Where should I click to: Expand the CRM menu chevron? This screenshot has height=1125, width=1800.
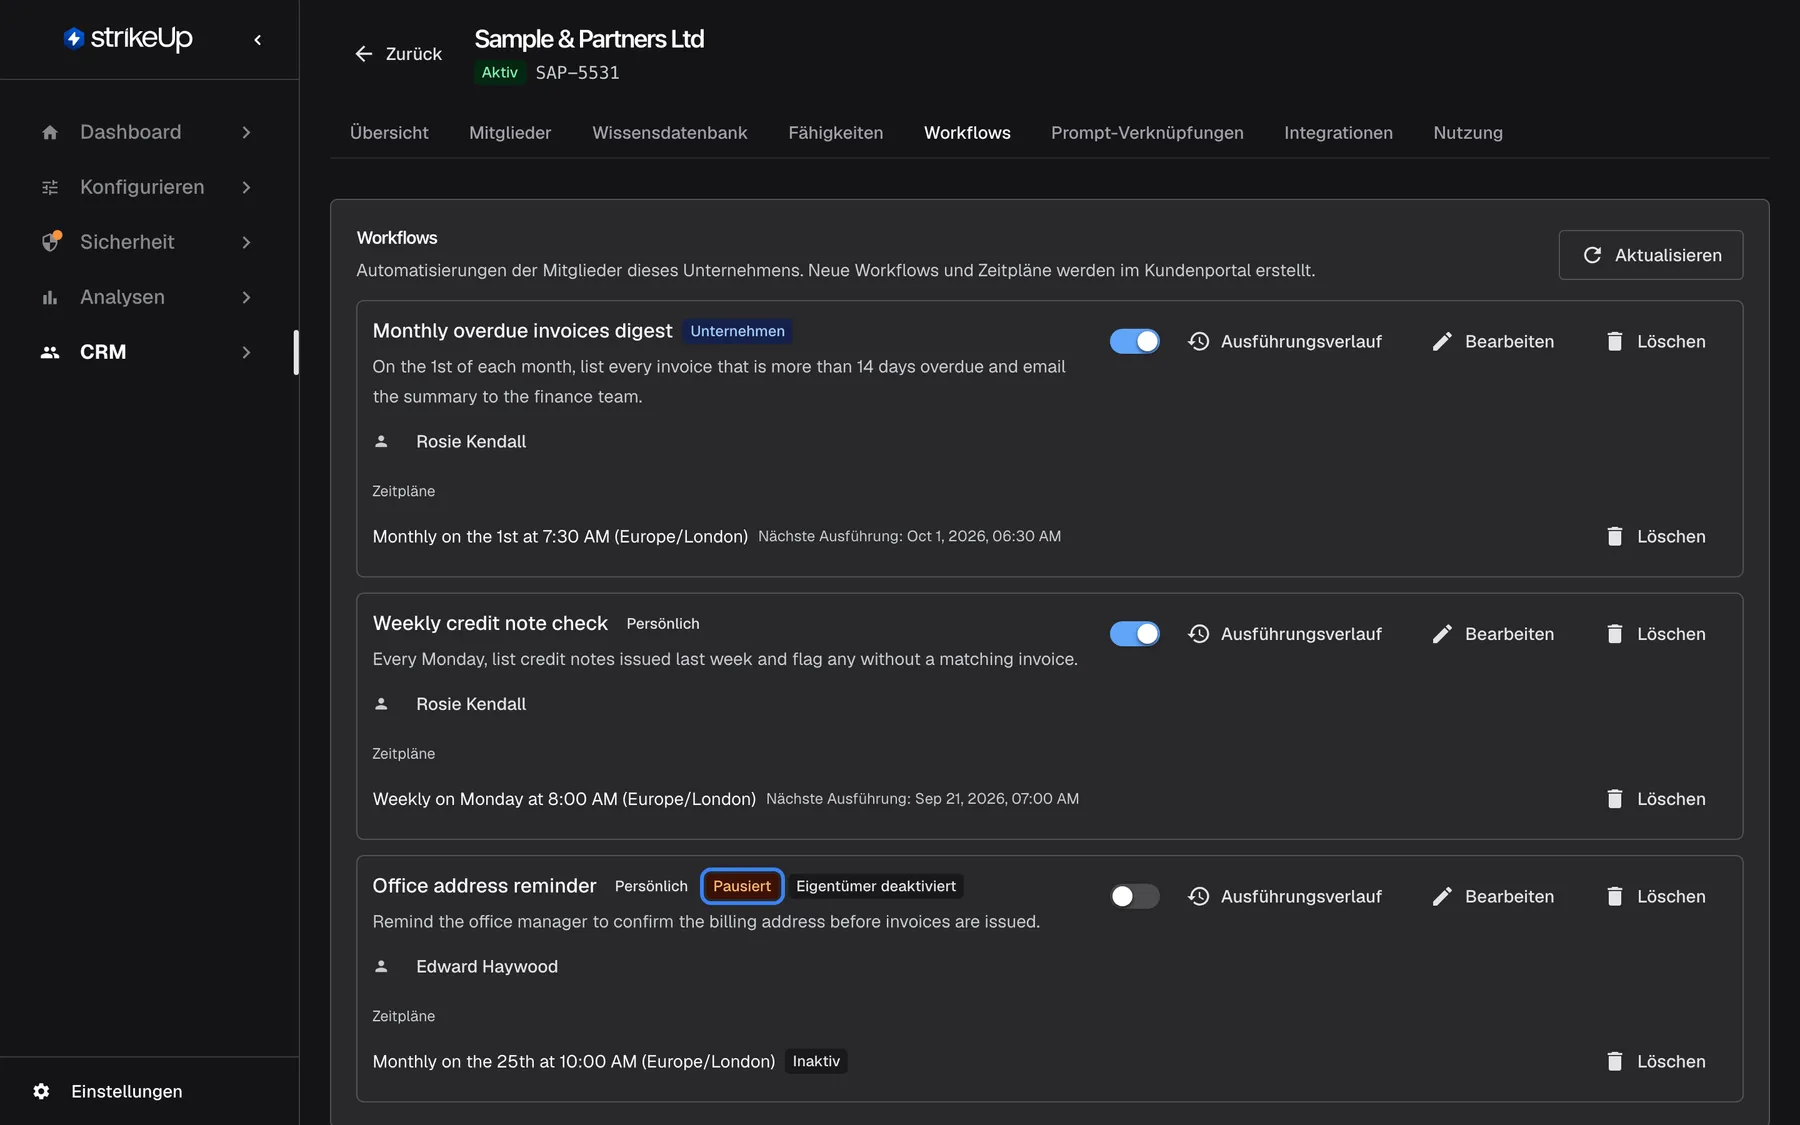[246, 352]
